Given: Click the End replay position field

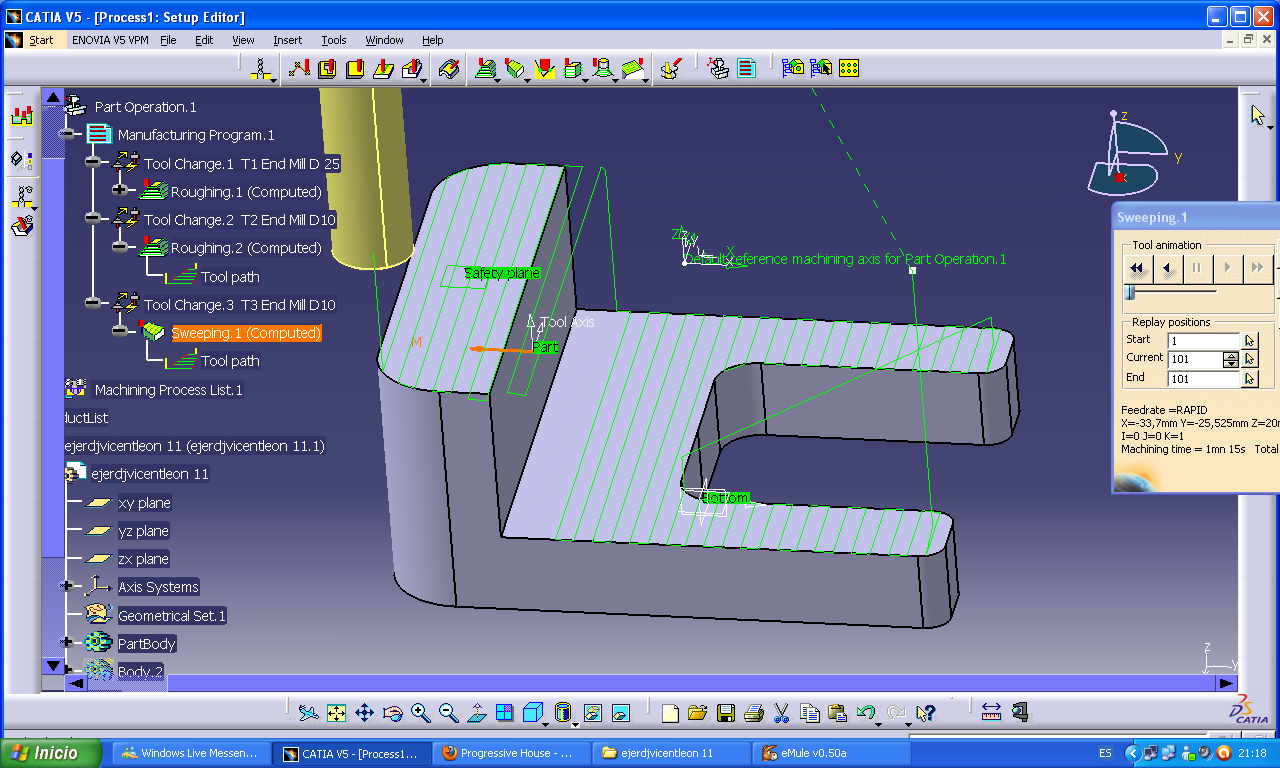Looking at the screenshot, I should [1204, 379].
